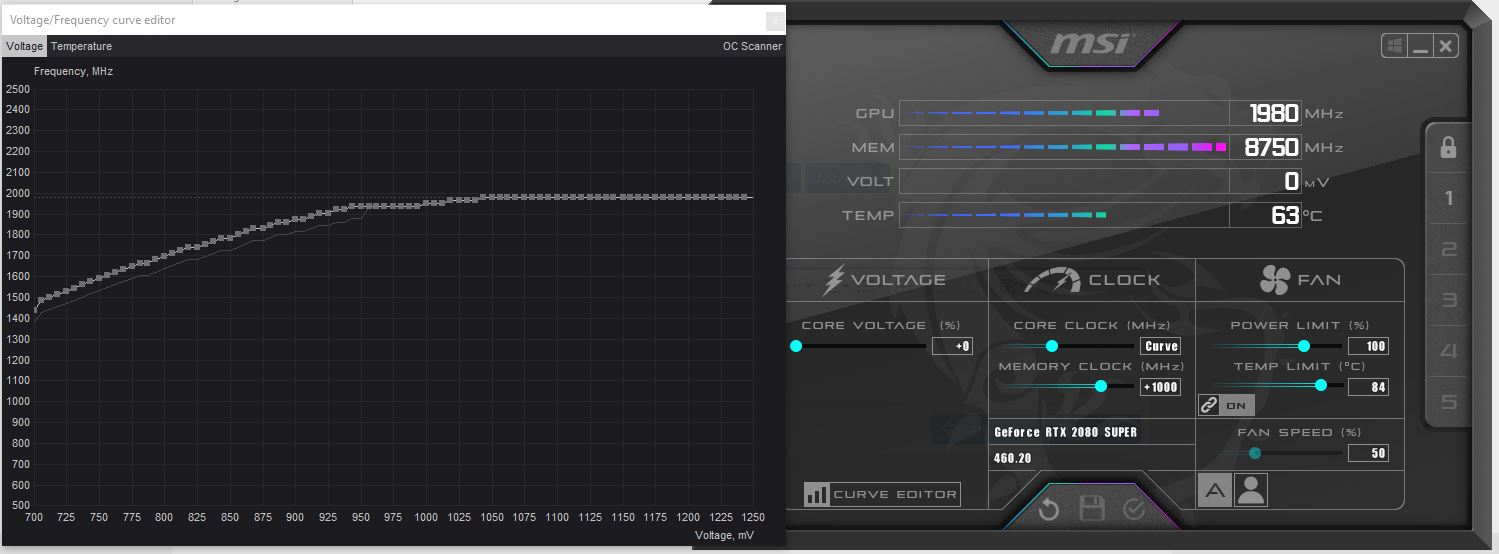Click the save profile floppy icon
The image size is (1499, 554).
click(x=1091, y=509)
